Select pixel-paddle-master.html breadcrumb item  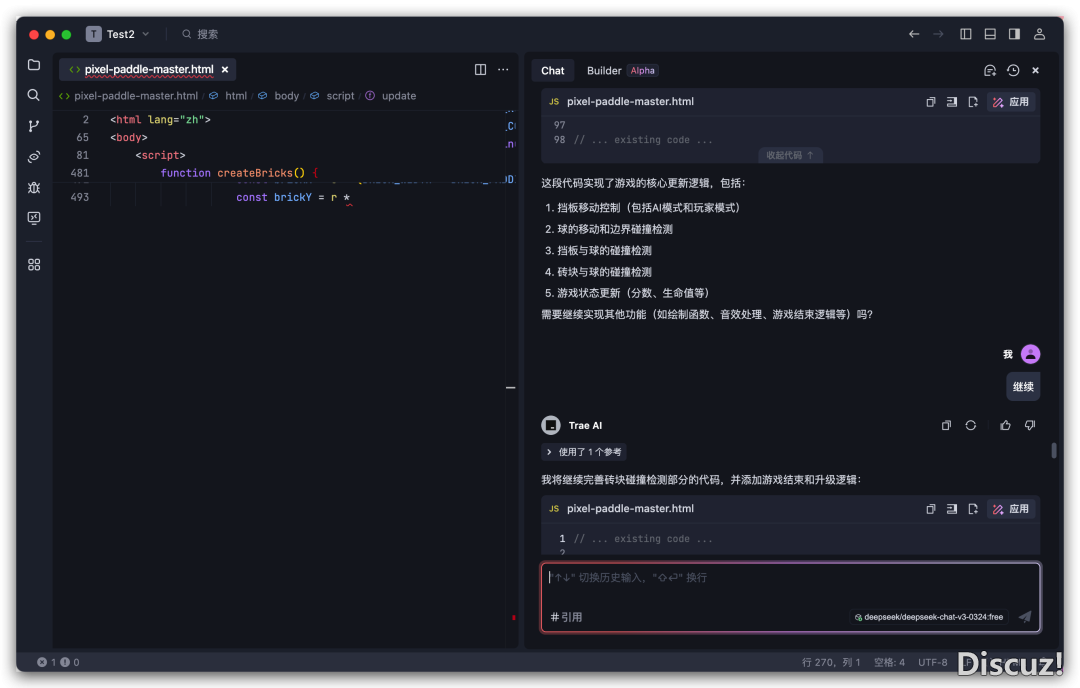click(136, 96)
